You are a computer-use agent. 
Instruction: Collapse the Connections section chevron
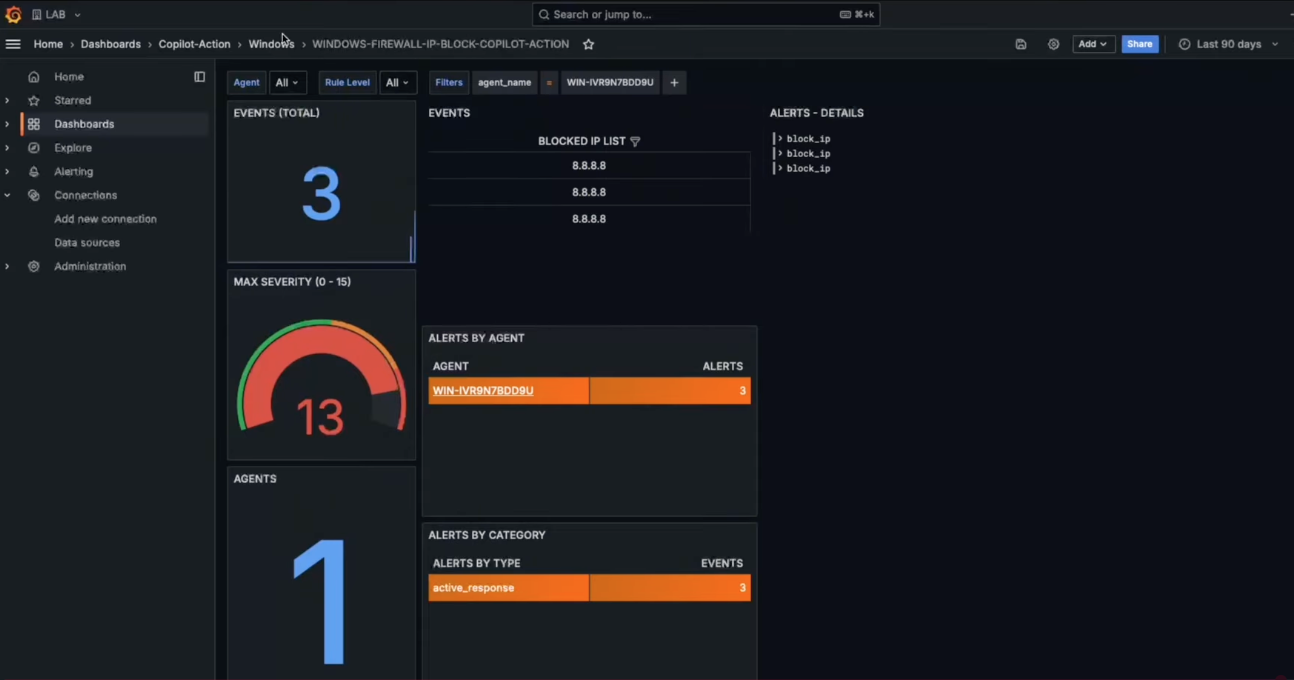click(7, 195)
